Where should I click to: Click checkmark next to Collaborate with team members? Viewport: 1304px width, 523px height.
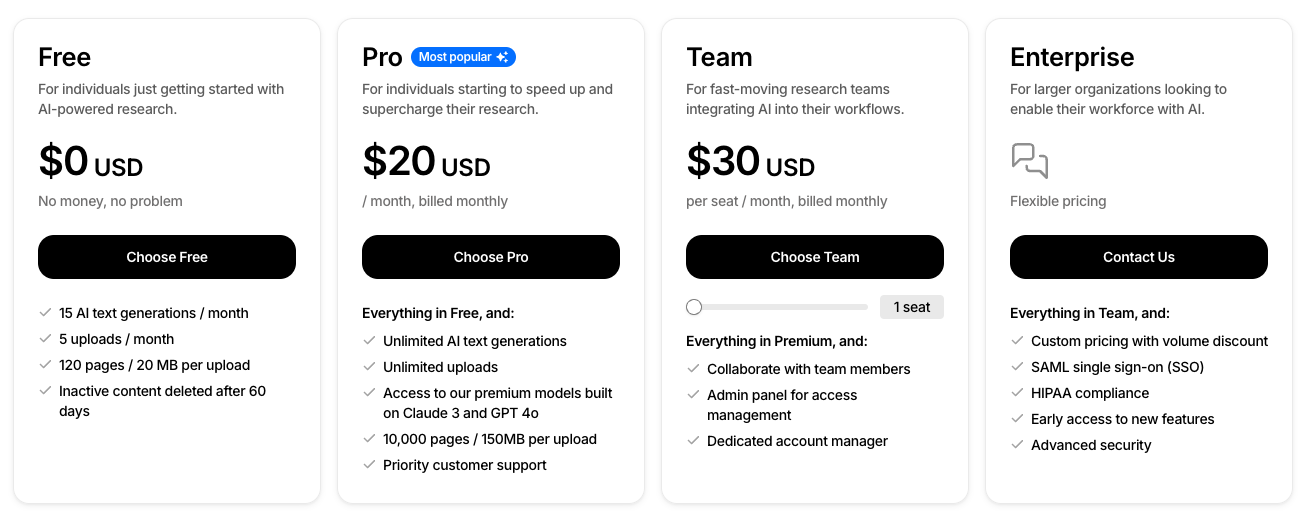coord(693,369)
